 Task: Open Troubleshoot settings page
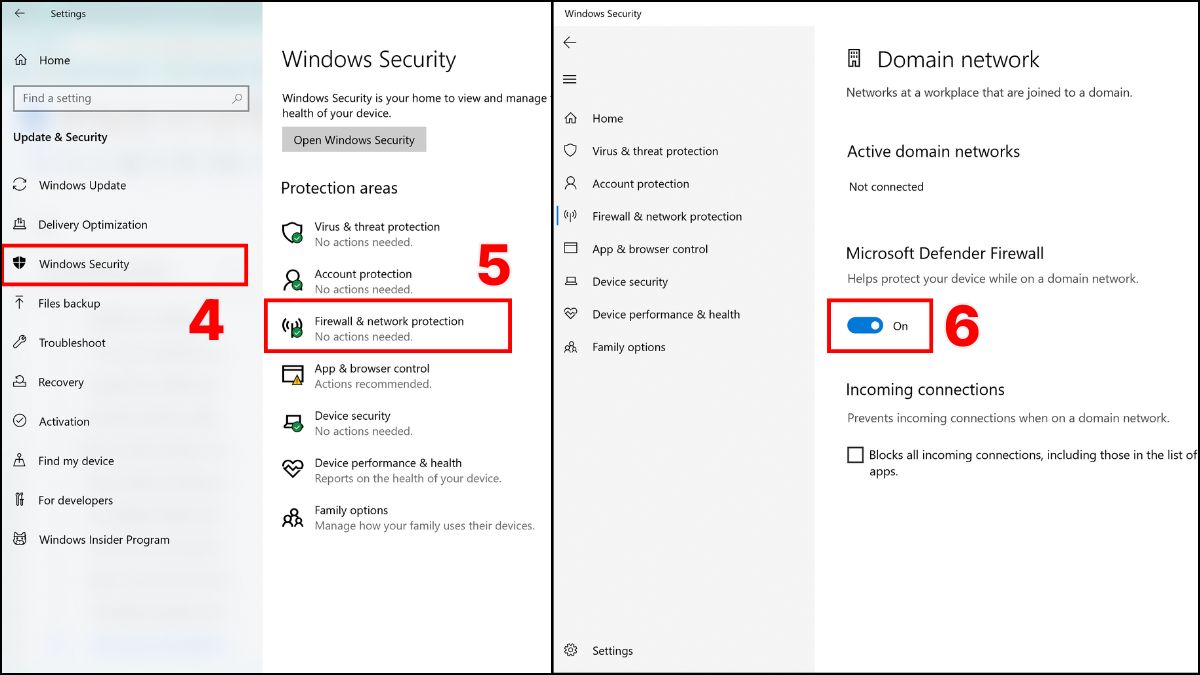click(x=72, y=342)
